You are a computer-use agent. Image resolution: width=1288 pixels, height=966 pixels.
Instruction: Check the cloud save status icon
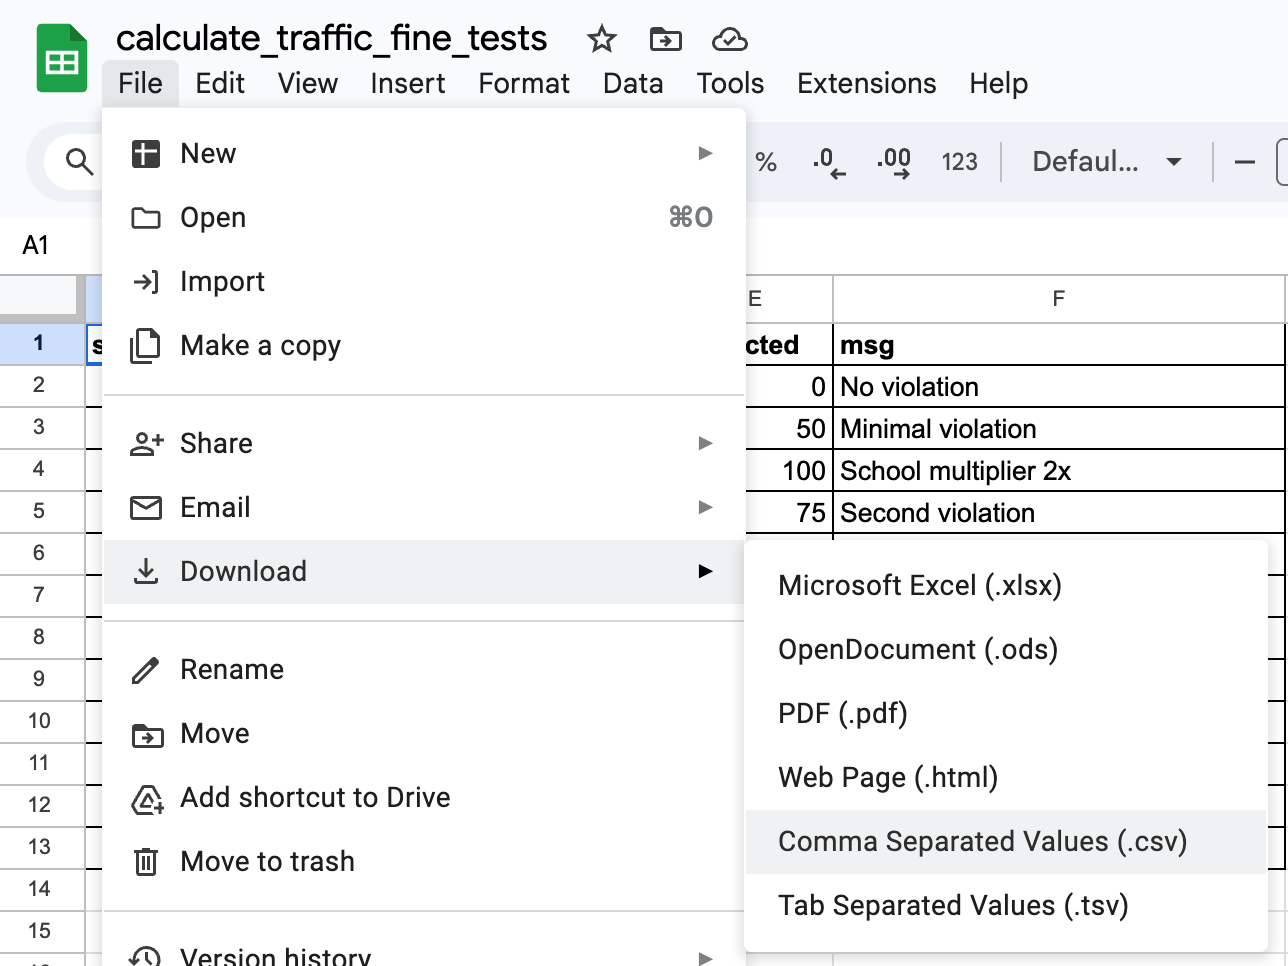729,40
